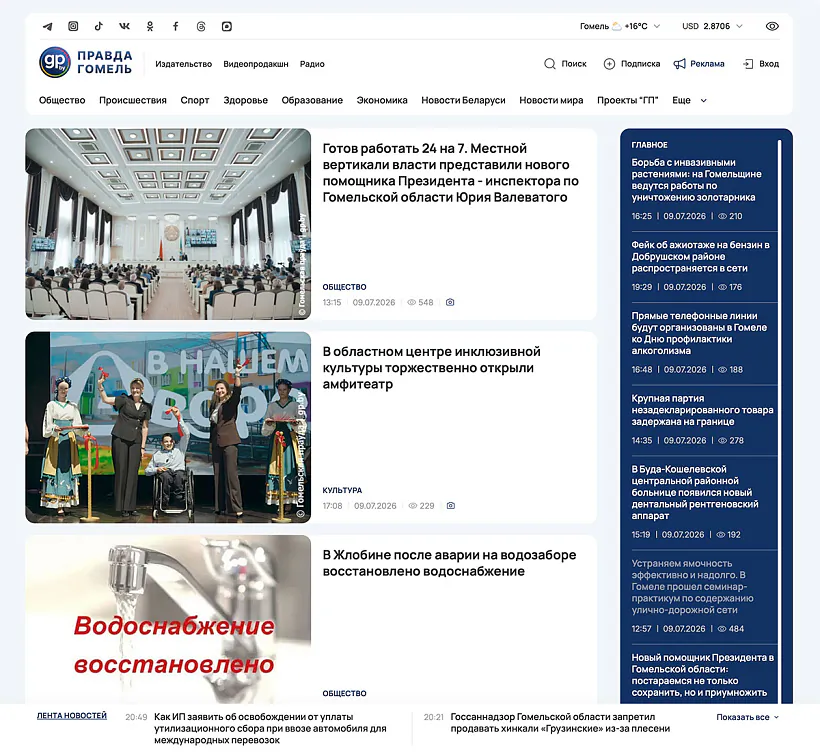The height and width of the screenshot is (752, 820).
Task: Click the ОБЩЕСТВО tag on the Валеватый article
Action: (344, 287)
